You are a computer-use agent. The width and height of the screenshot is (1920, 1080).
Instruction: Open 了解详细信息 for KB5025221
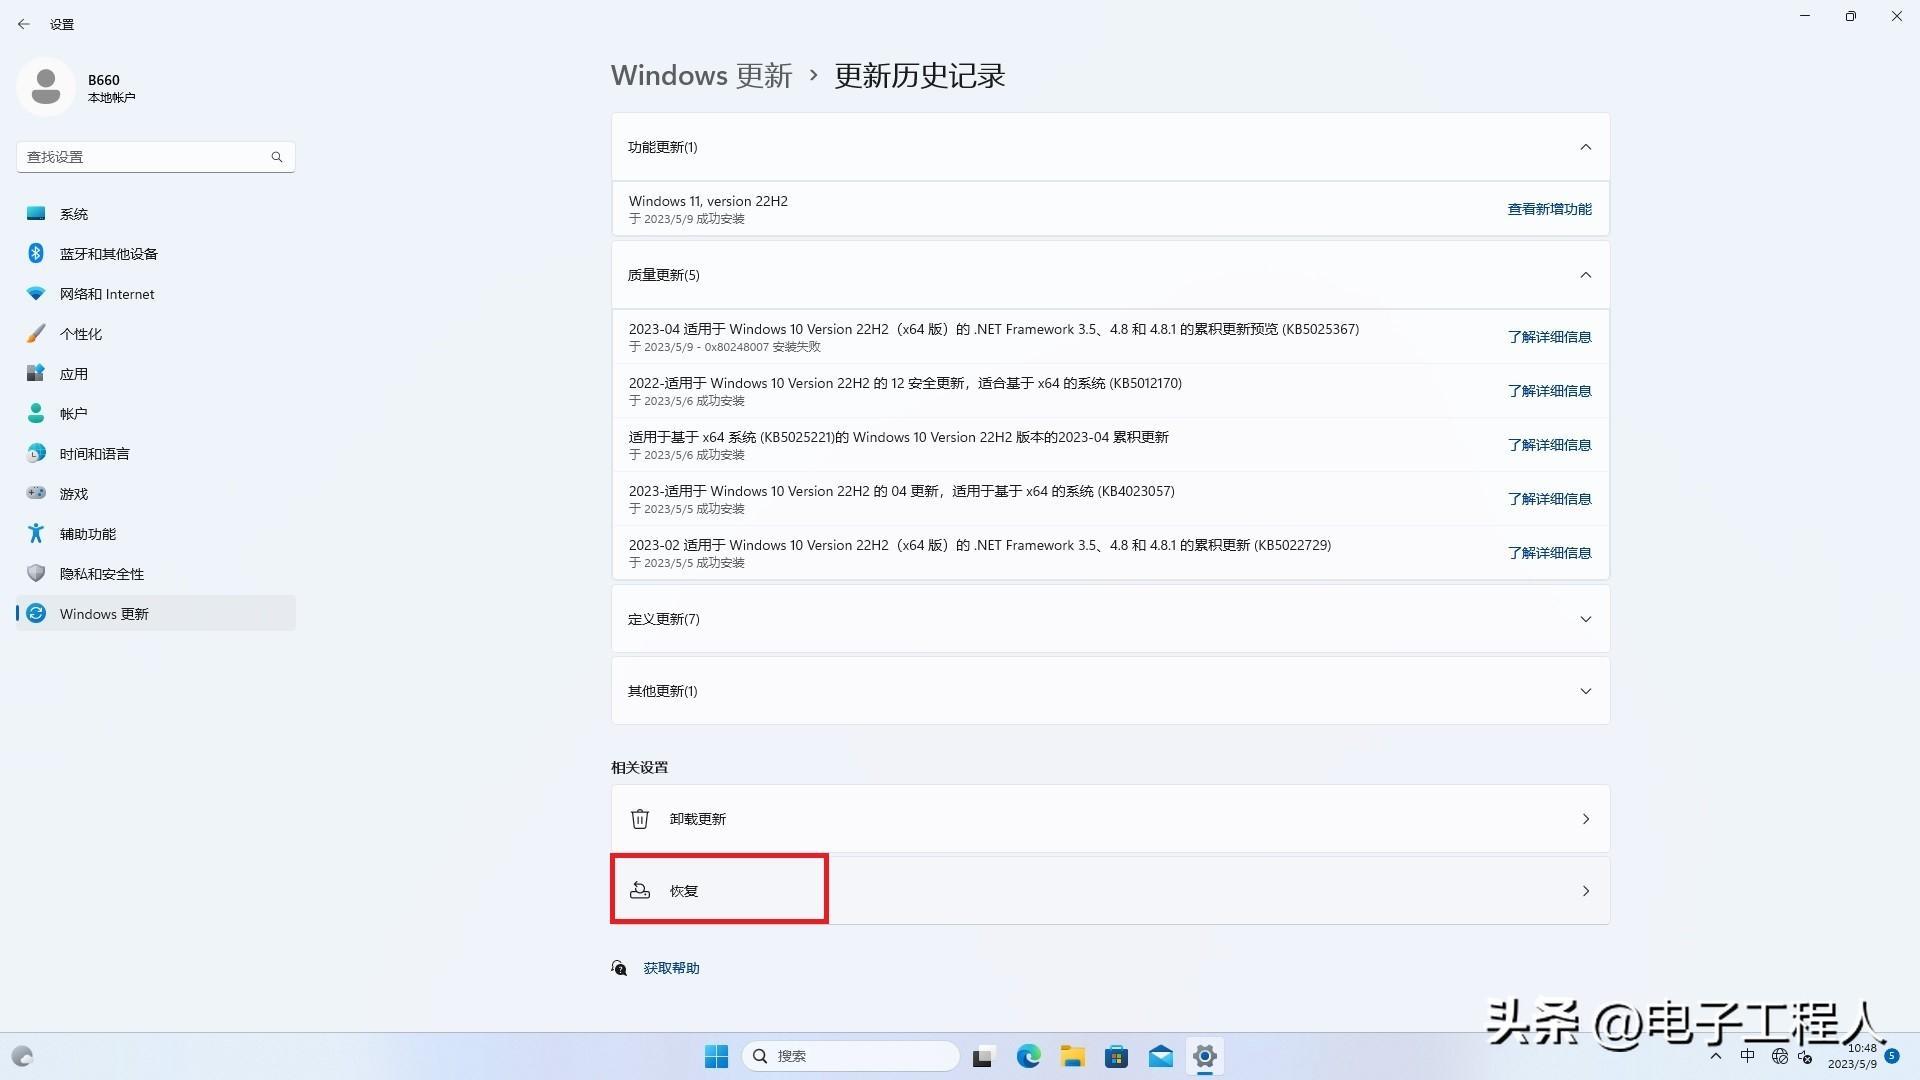point(1549,445)
